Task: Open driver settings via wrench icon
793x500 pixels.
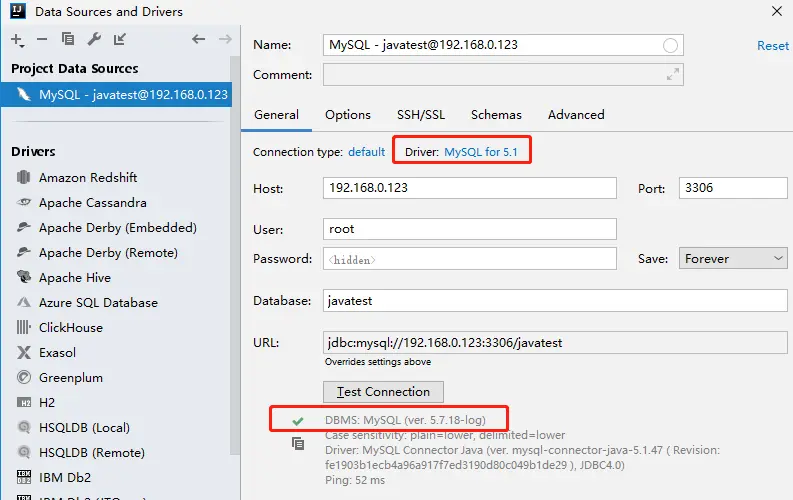Action: pos(94,40)
